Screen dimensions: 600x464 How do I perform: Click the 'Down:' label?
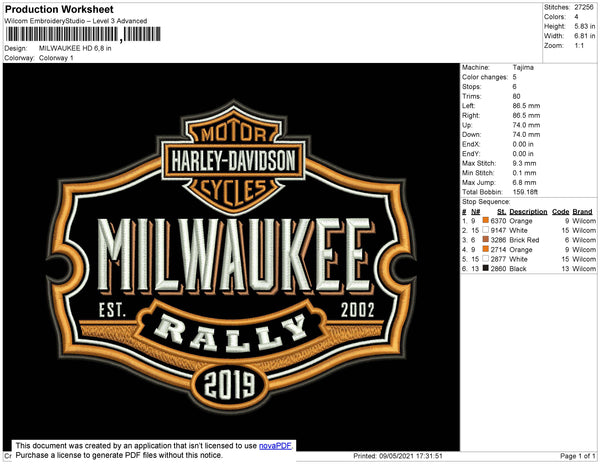pos(471,134)
